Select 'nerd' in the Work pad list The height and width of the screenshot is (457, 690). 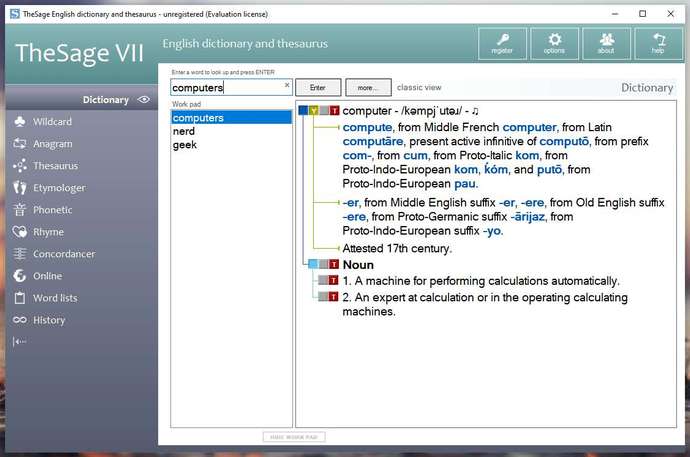[184, 131]
